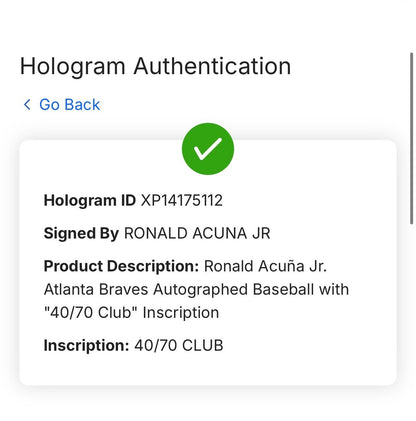Click the "40/70 Club" Inscription line

tap(131, 313)
